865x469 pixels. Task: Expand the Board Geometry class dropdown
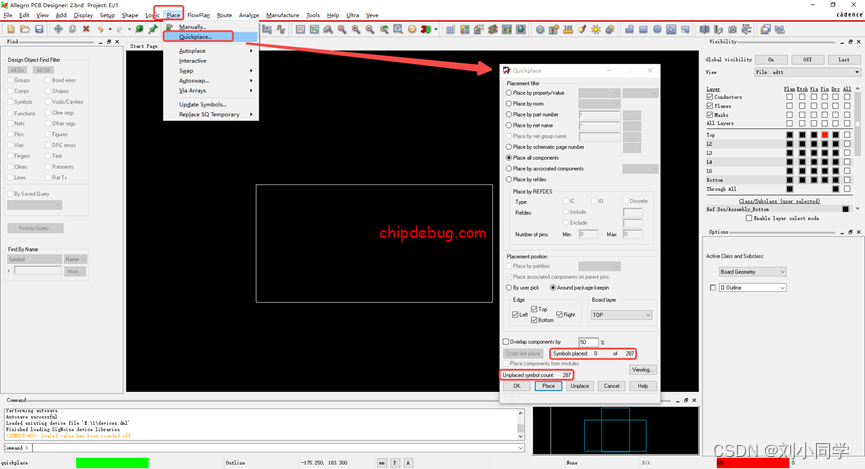click(752, 271)
